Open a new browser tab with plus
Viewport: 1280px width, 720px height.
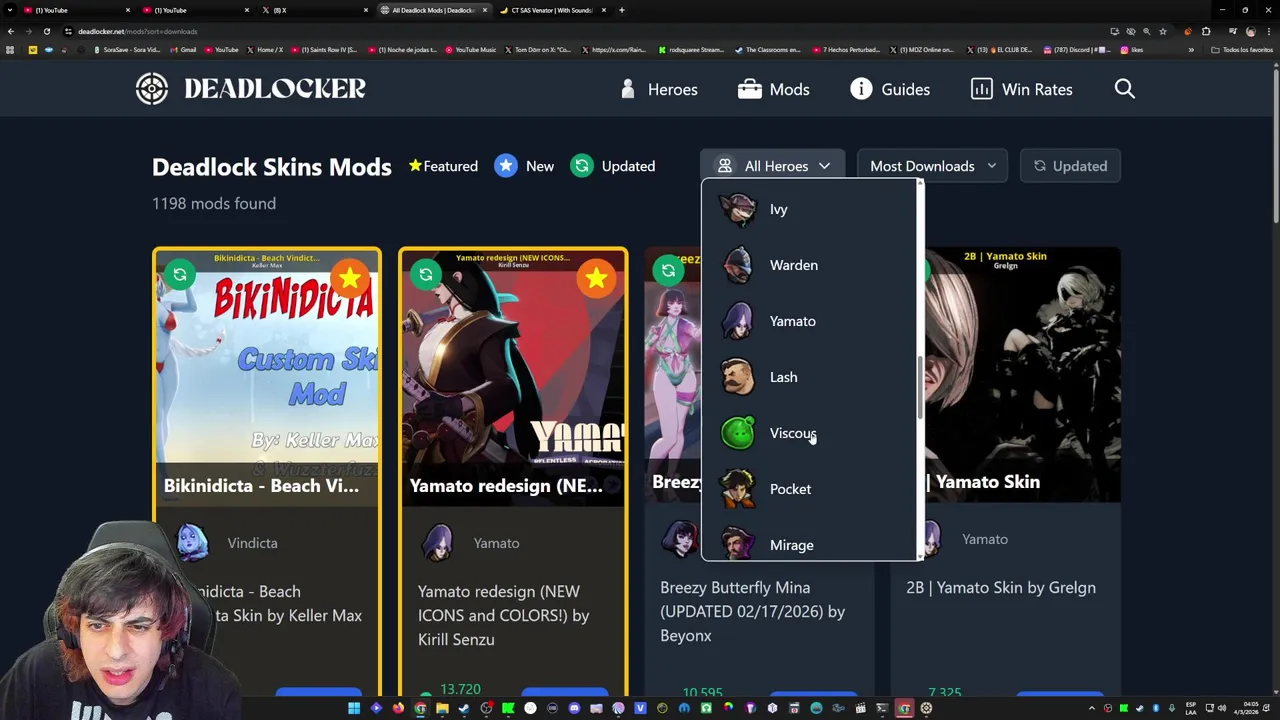[x=621, y=10]
